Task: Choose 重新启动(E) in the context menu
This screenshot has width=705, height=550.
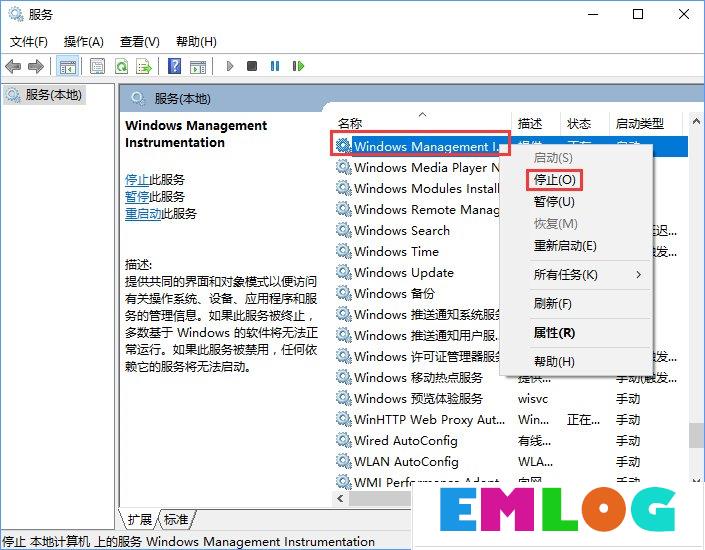Action: pos(565,246)
